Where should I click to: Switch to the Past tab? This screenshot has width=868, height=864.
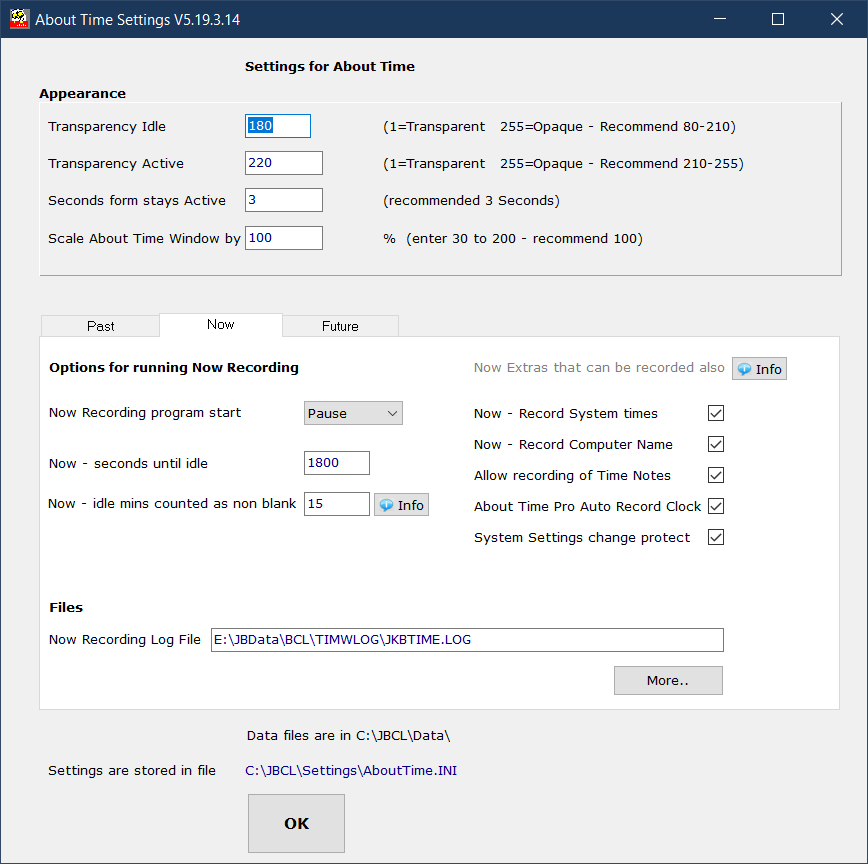pyautogui.click(x=100, y=325)
